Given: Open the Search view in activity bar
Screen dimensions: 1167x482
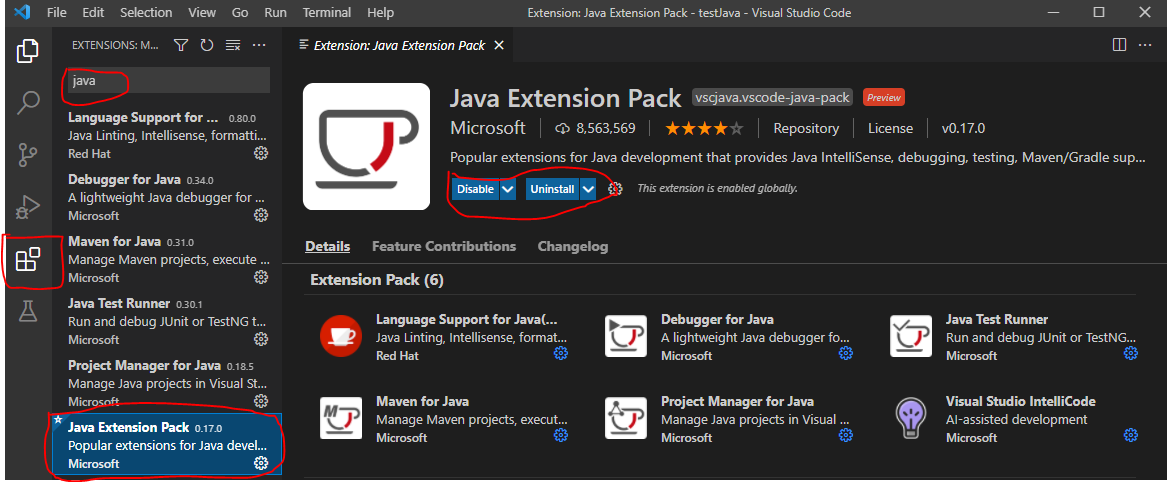Looking at the screenshot, I should coord(28,103).
